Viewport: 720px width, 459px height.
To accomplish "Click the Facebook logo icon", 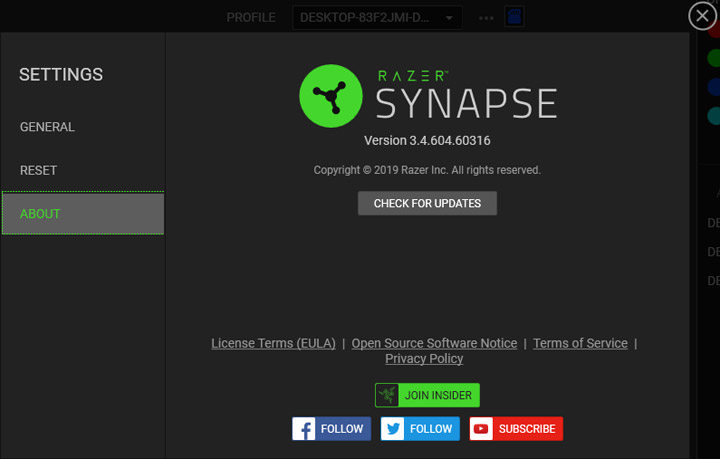I will [x=304, y=429].
